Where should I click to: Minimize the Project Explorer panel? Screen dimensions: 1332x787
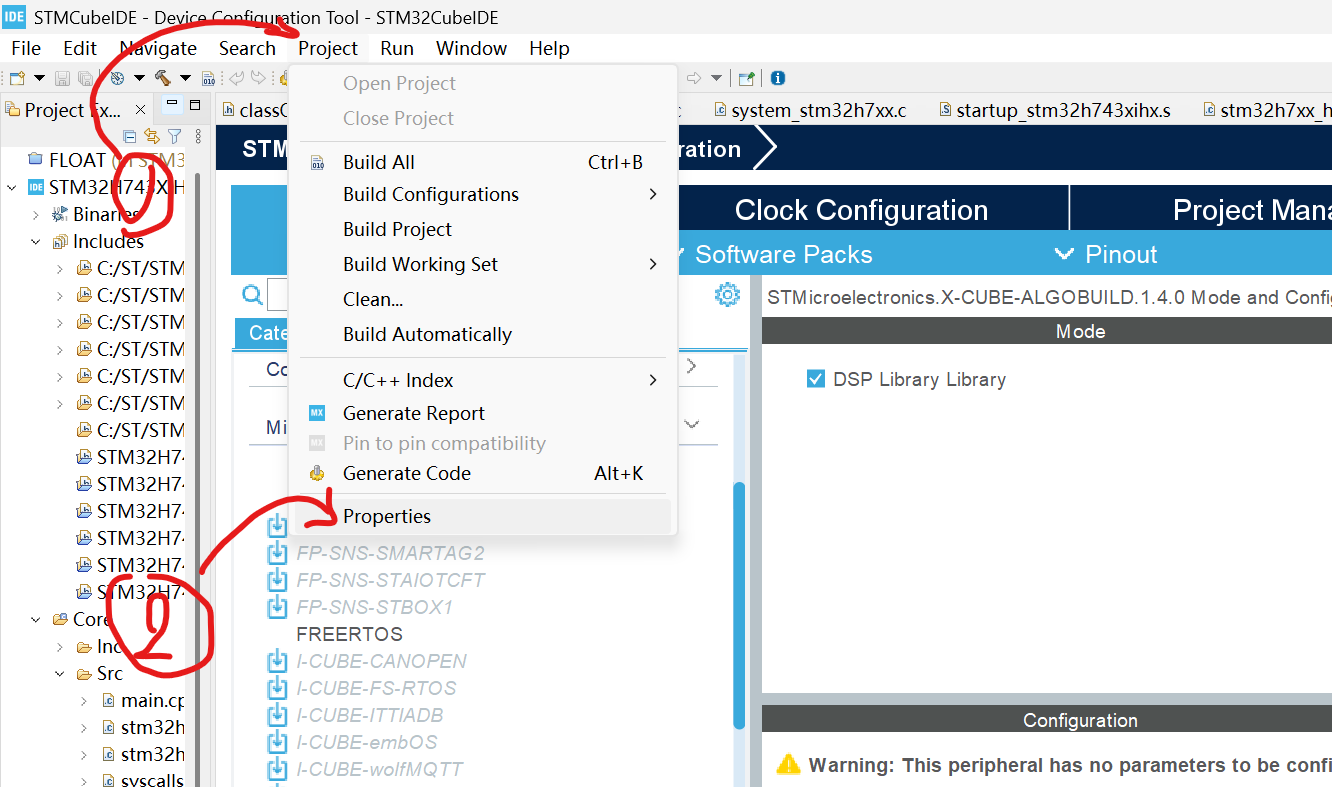(172, 104)
